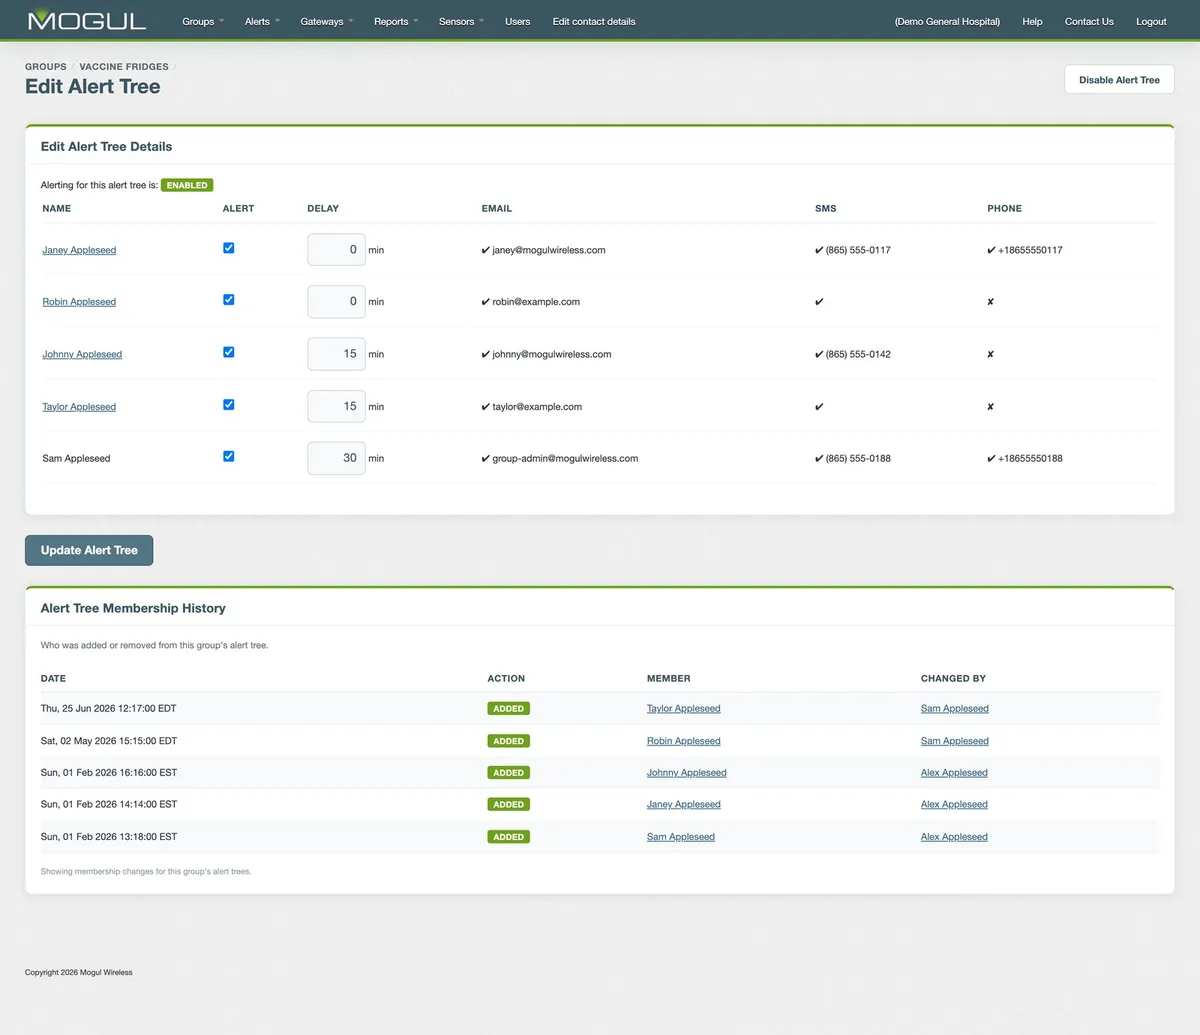
Task: Open Edit contact details
Action: [x=594, y=21]
